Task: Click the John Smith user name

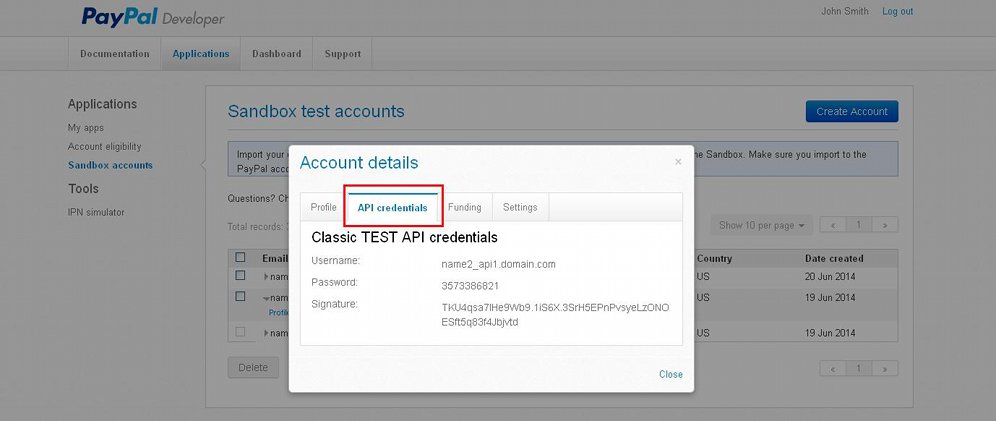Action: click(845, 11)
